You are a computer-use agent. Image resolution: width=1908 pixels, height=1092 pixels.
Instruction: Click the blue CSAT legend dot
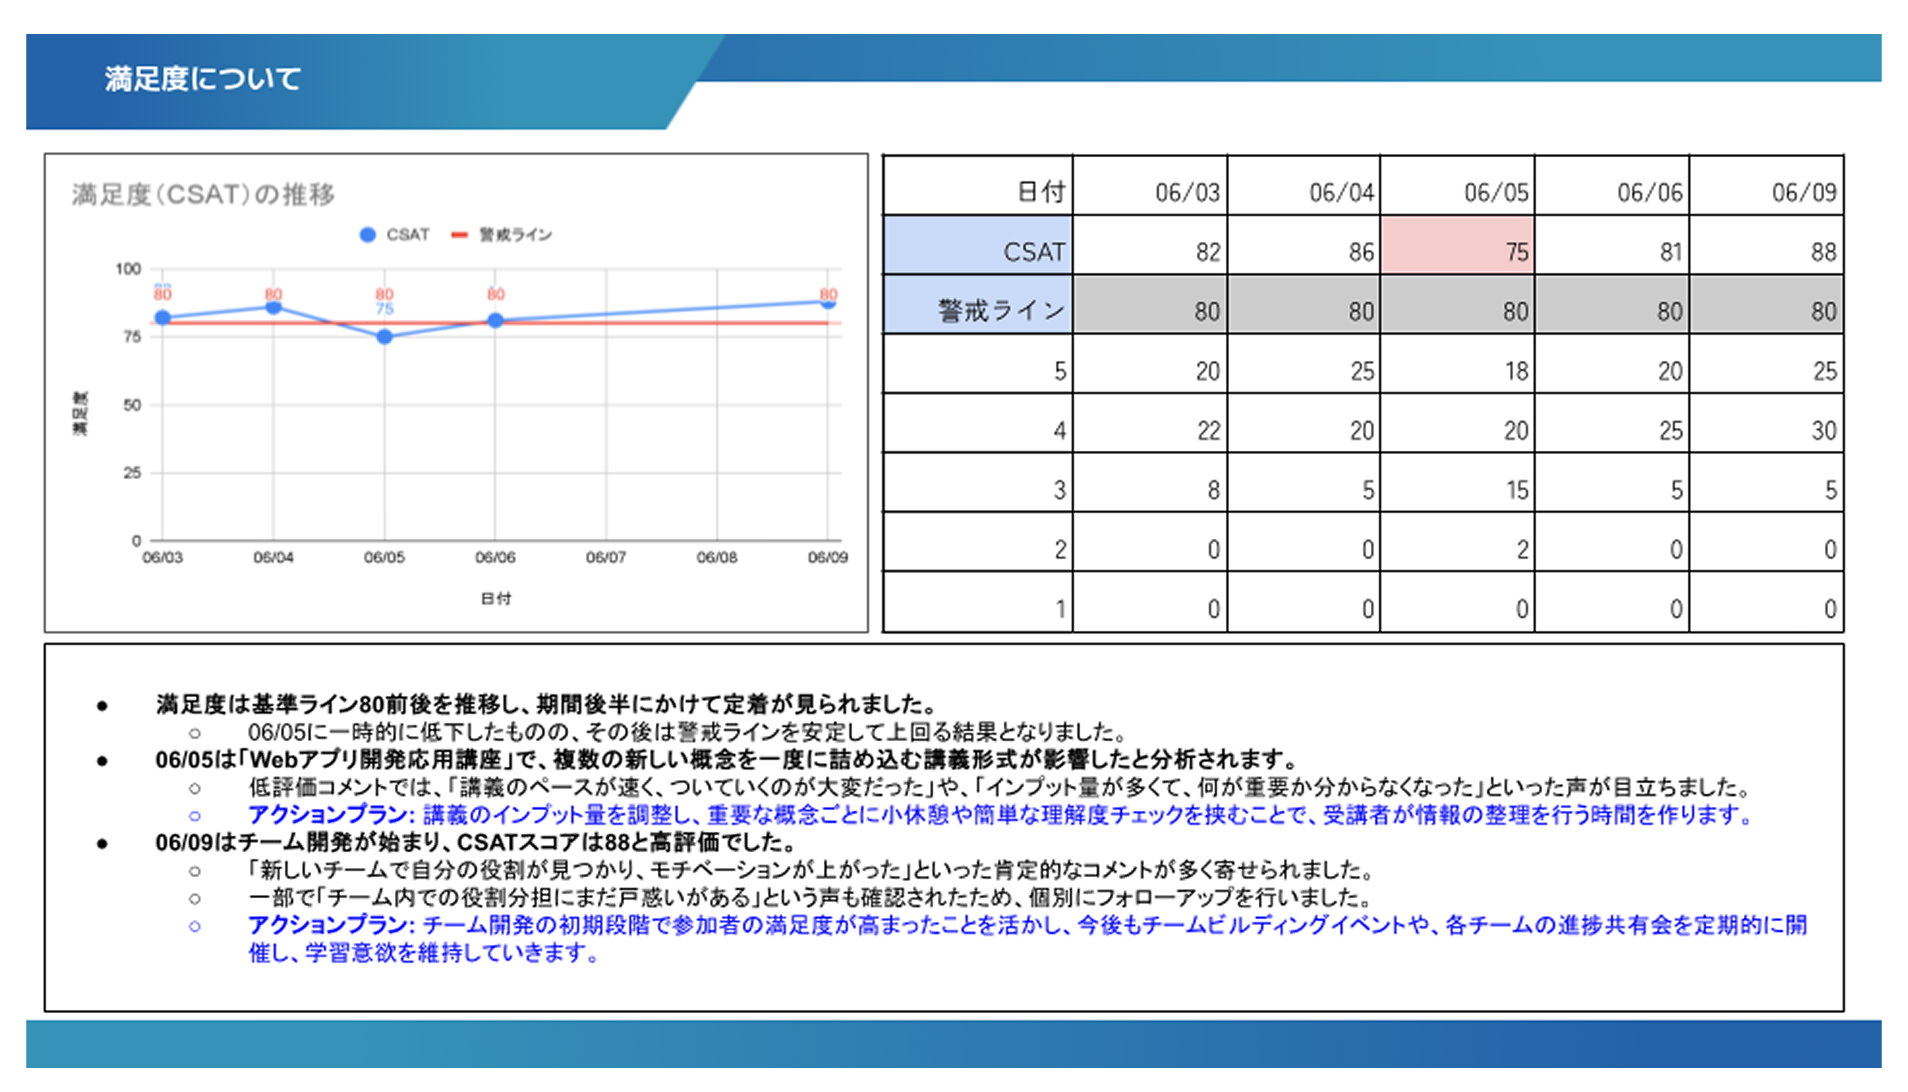[x=367, y=235]
